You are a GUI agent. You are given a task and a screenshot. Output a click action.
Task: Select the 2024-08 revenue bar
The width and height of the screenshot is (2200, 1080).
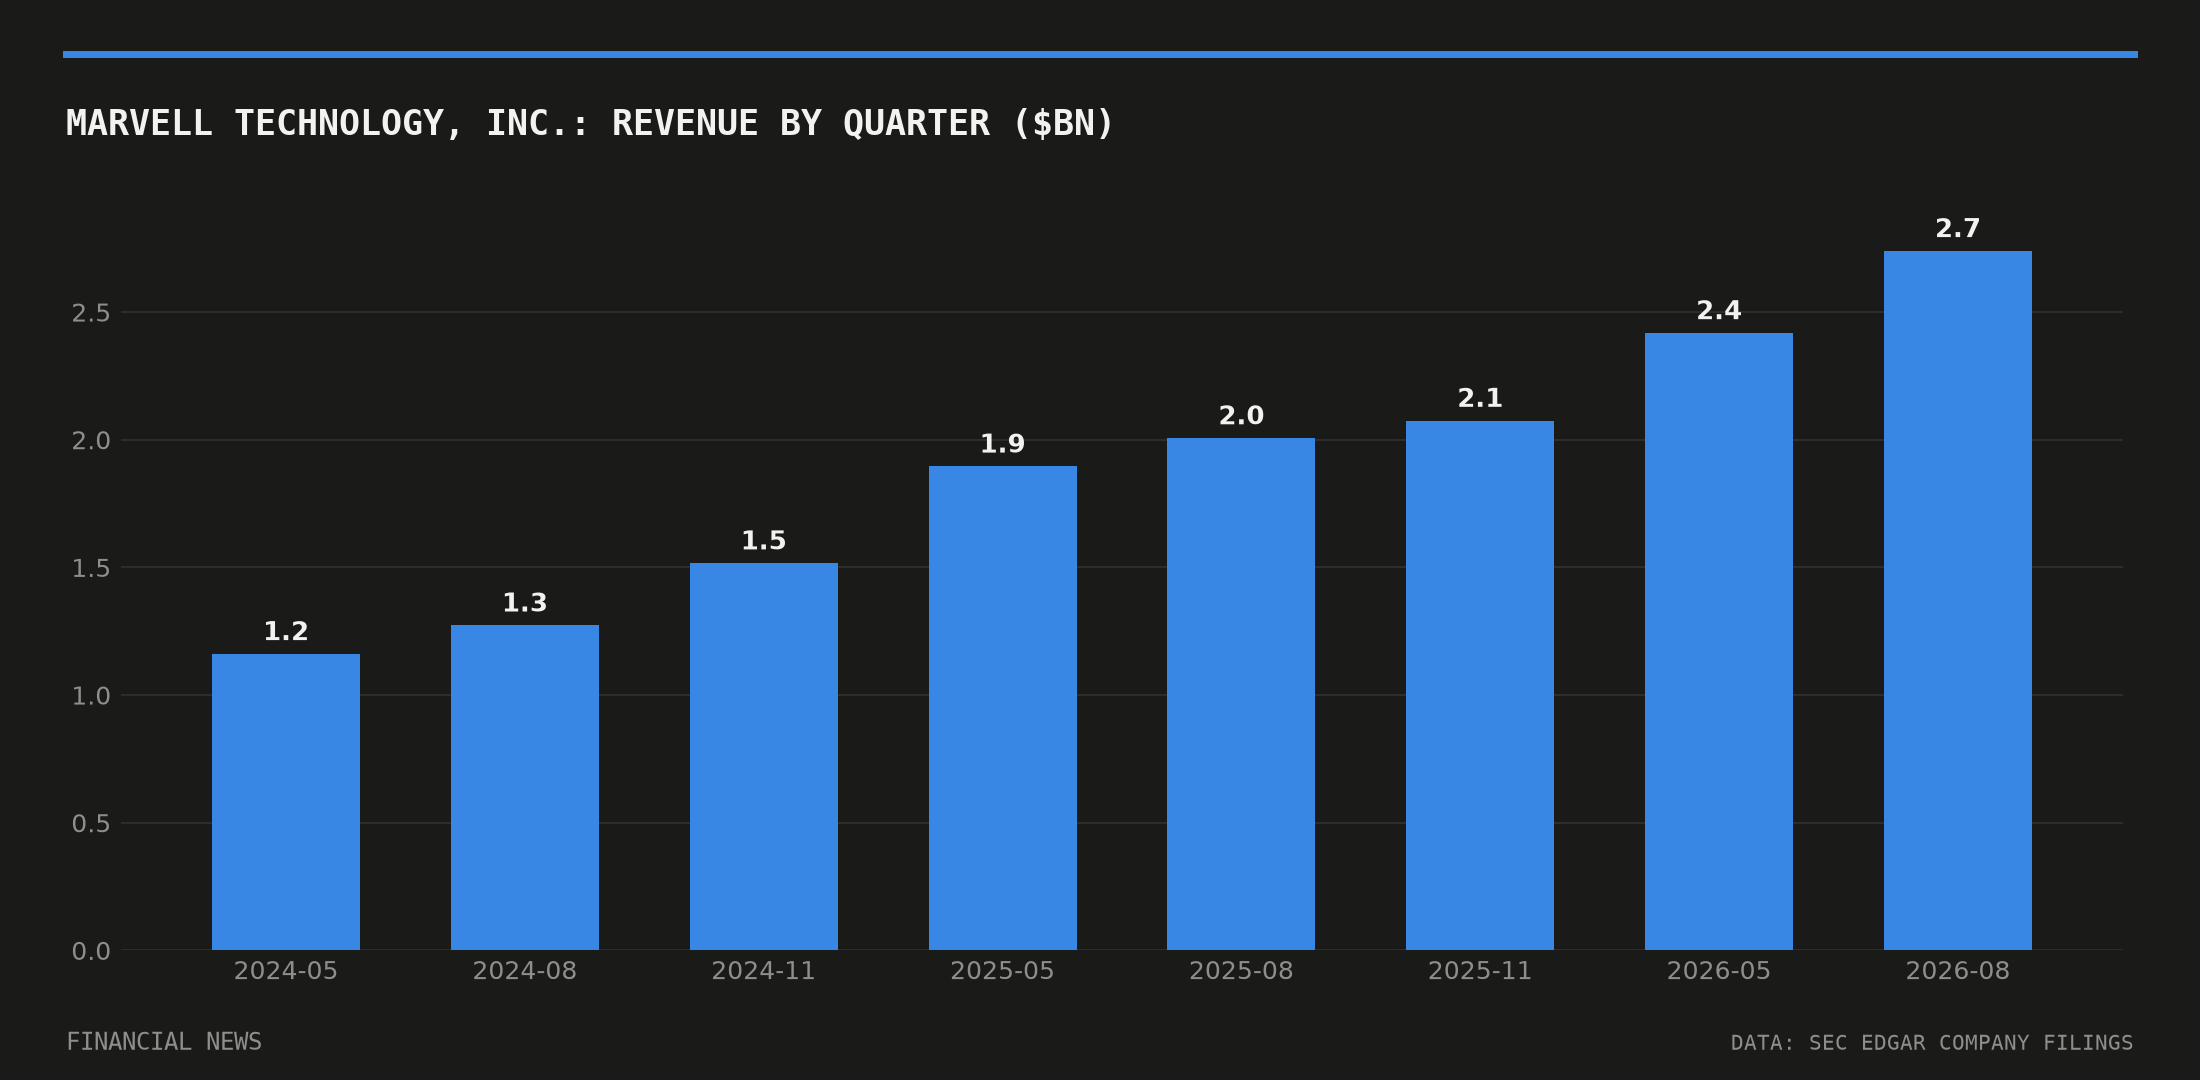525,787
